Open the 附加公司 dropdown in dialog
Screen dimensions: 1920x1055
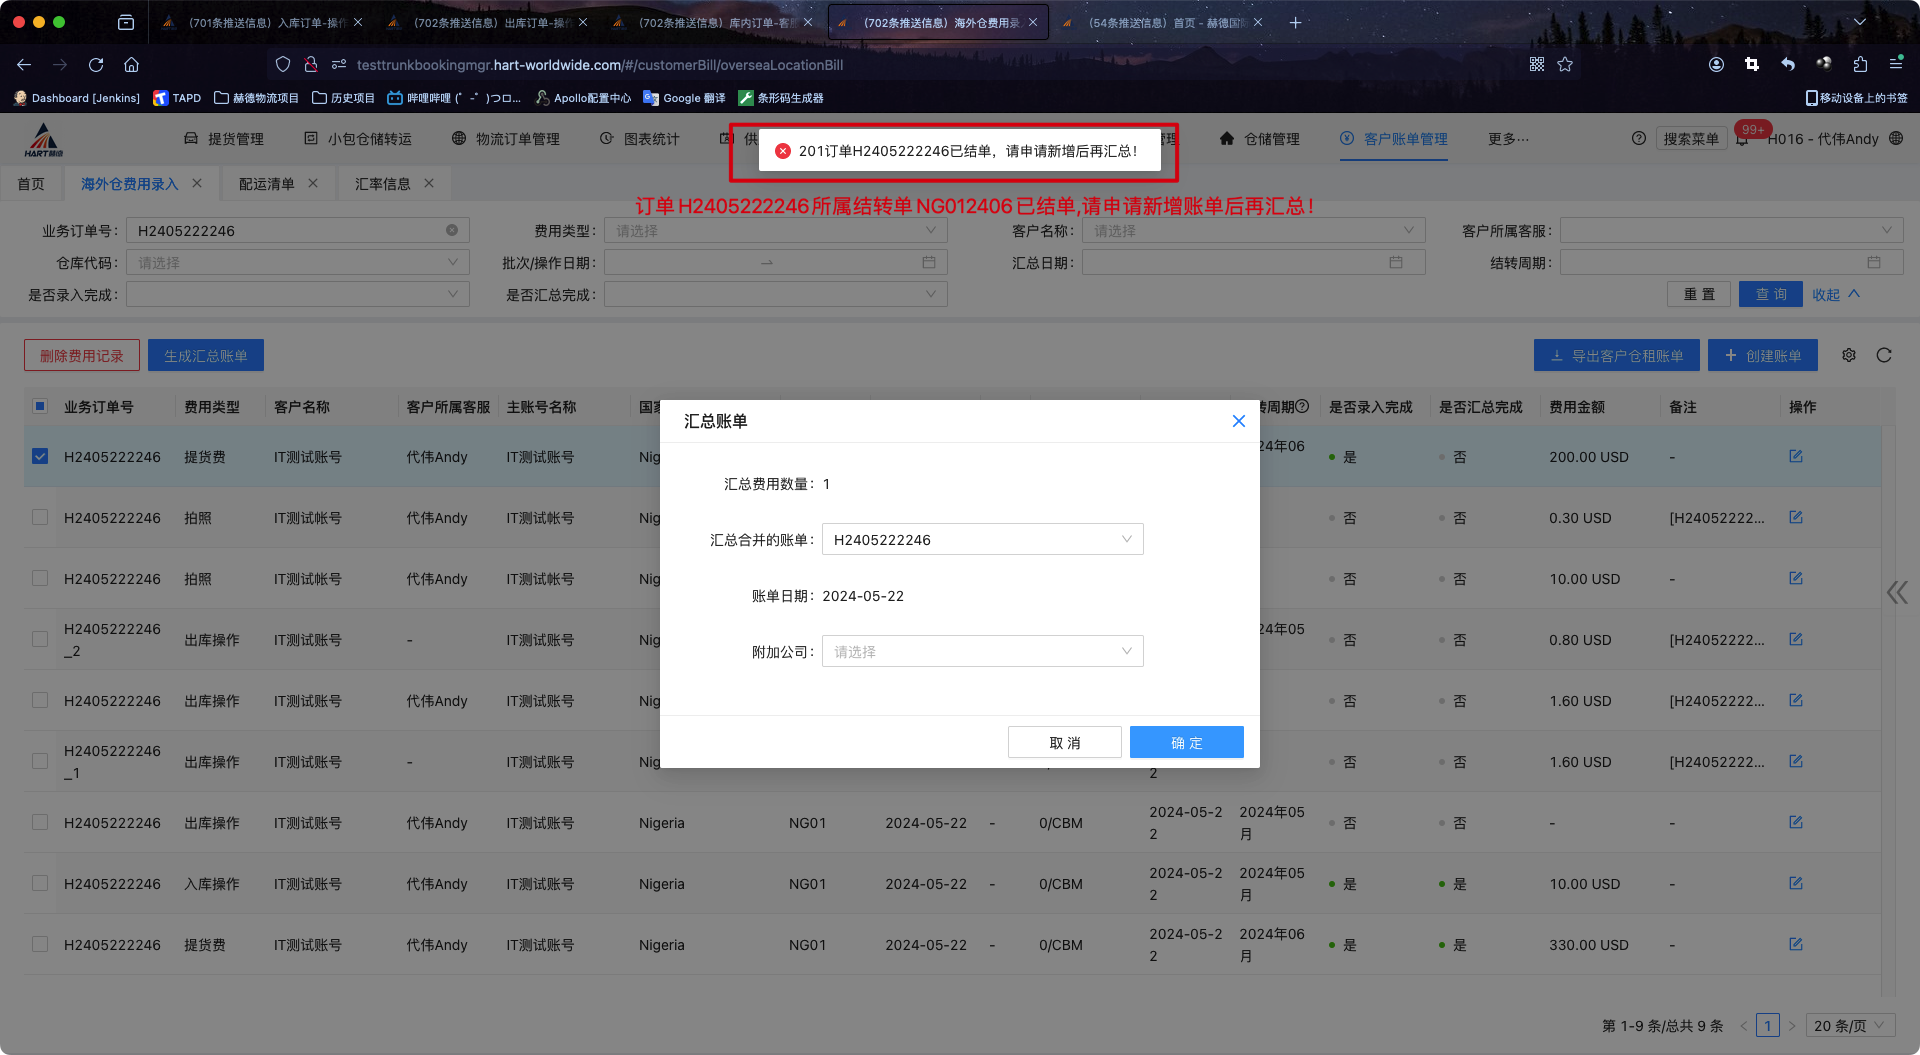point(981,651)
